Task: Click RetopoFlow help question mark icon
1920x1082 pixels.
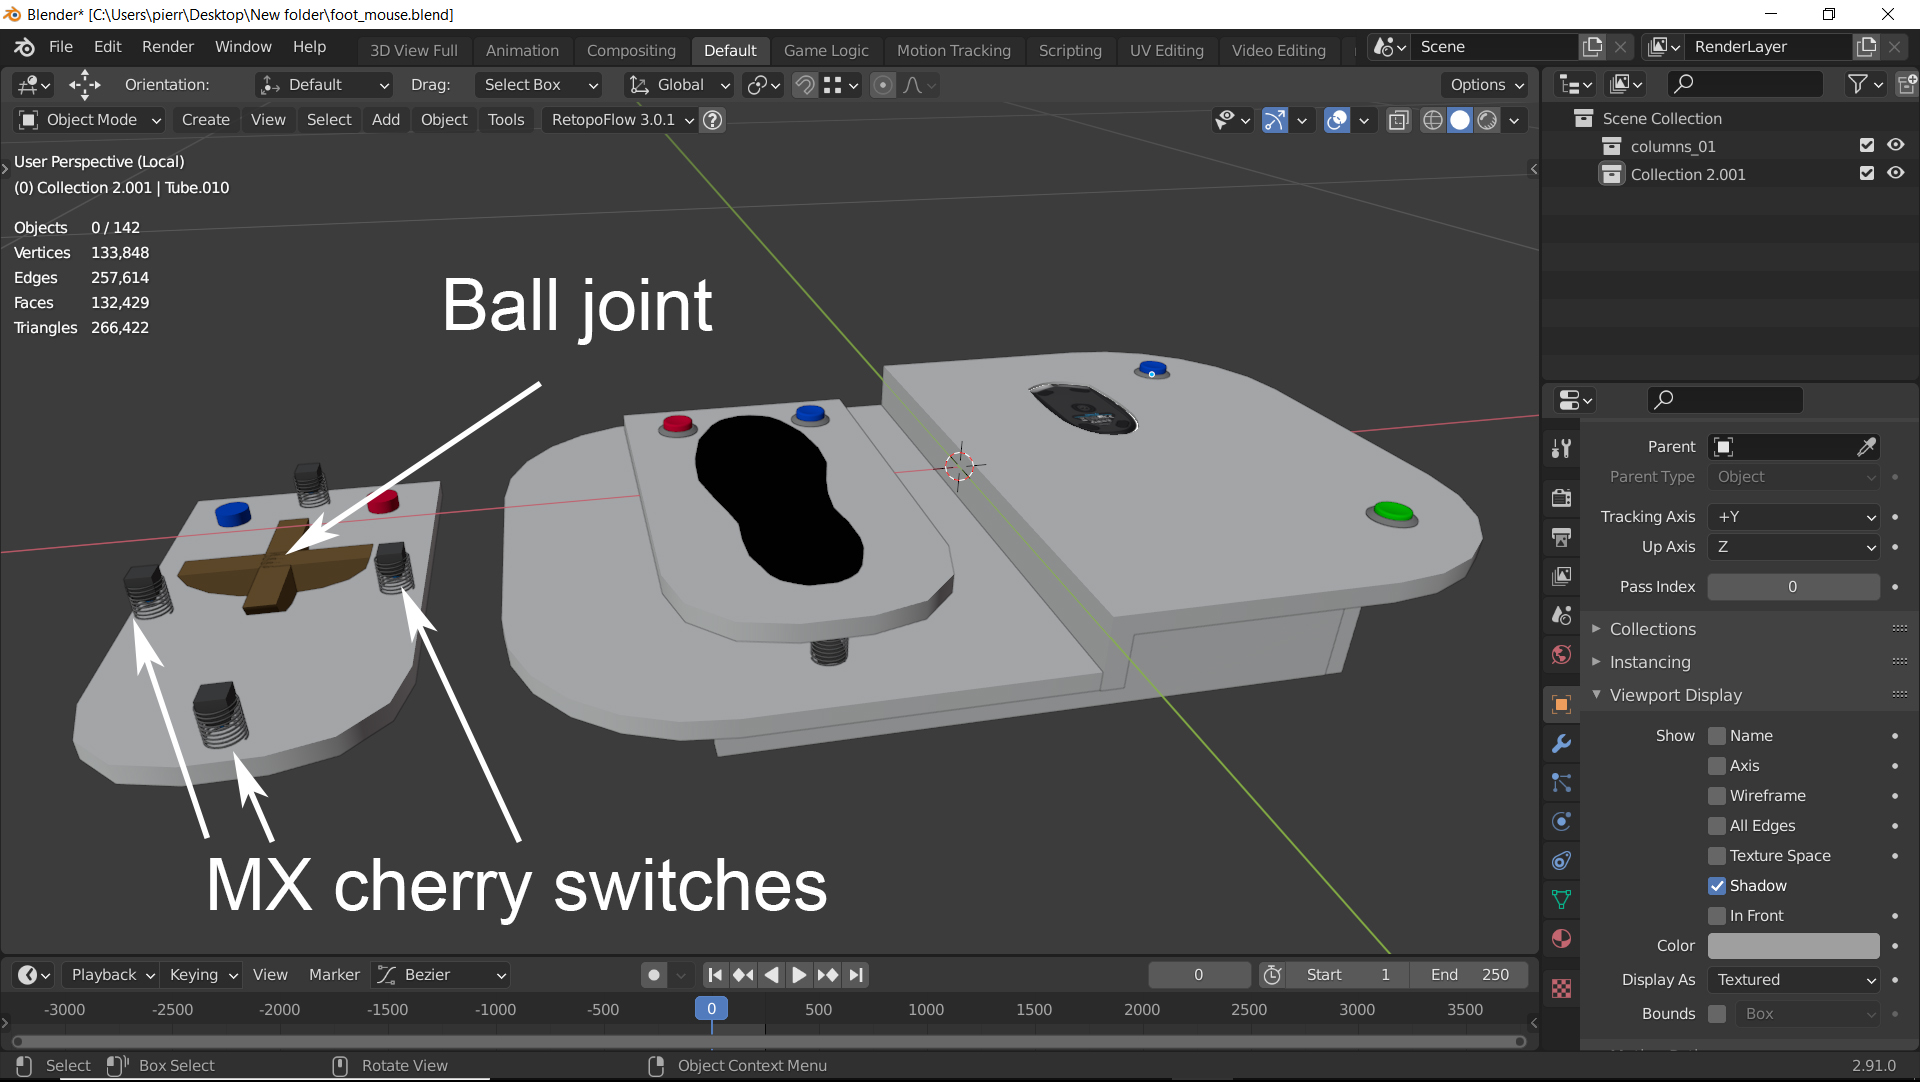Action: click(712, 120)
